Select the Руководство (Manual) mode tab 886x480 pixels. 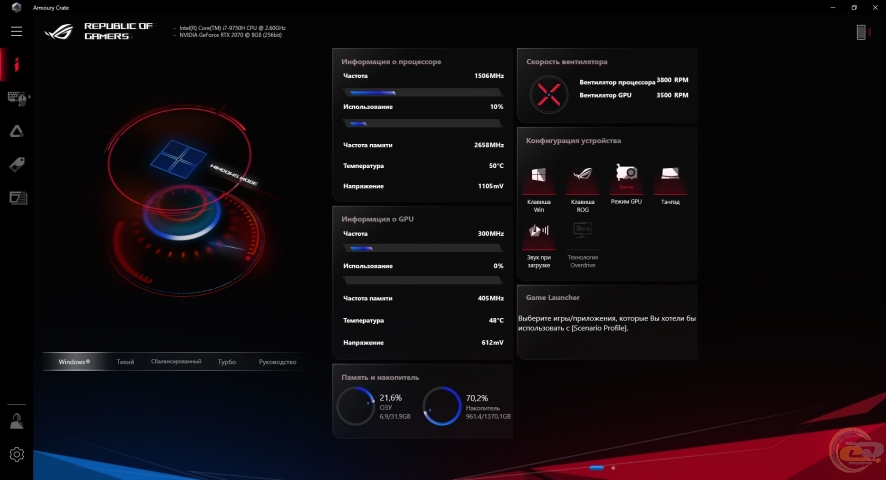pyautogui.click(x=277, y=362)
